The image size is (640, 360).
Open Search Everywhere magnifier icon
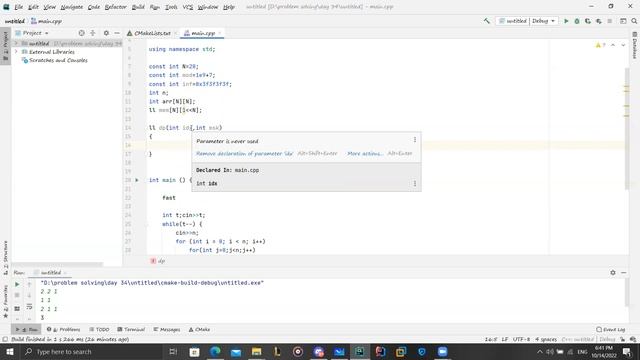[634, 21]
